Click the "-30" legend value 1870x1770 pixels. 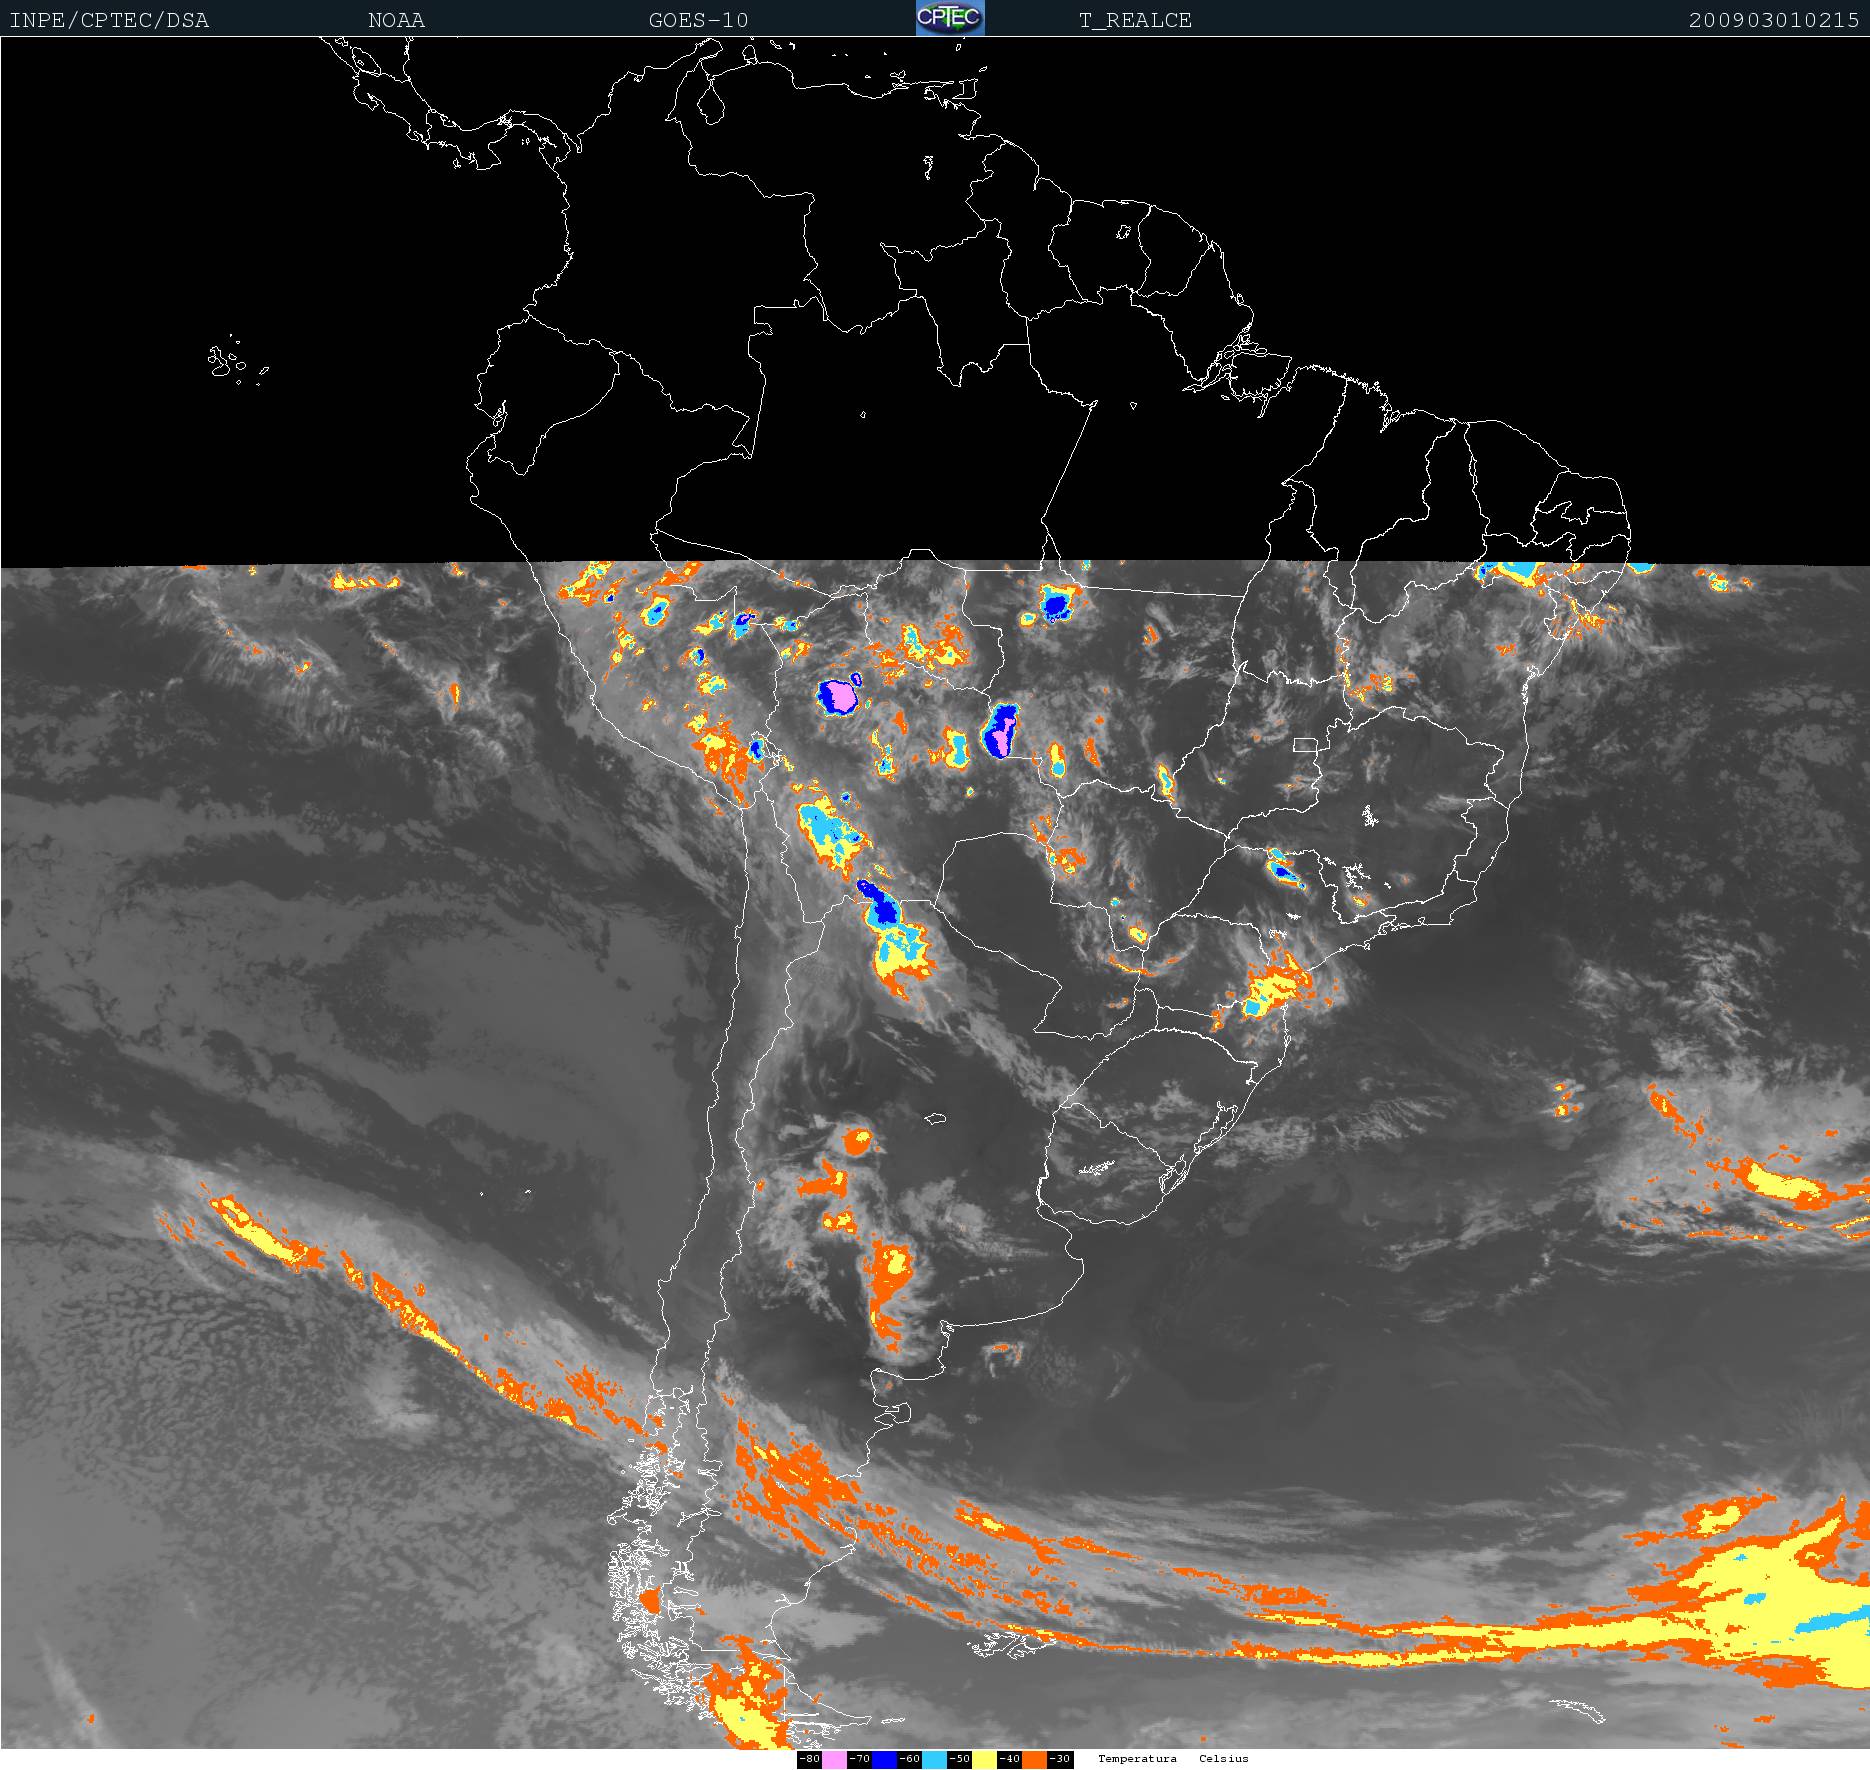(x=1060, y=1759)
